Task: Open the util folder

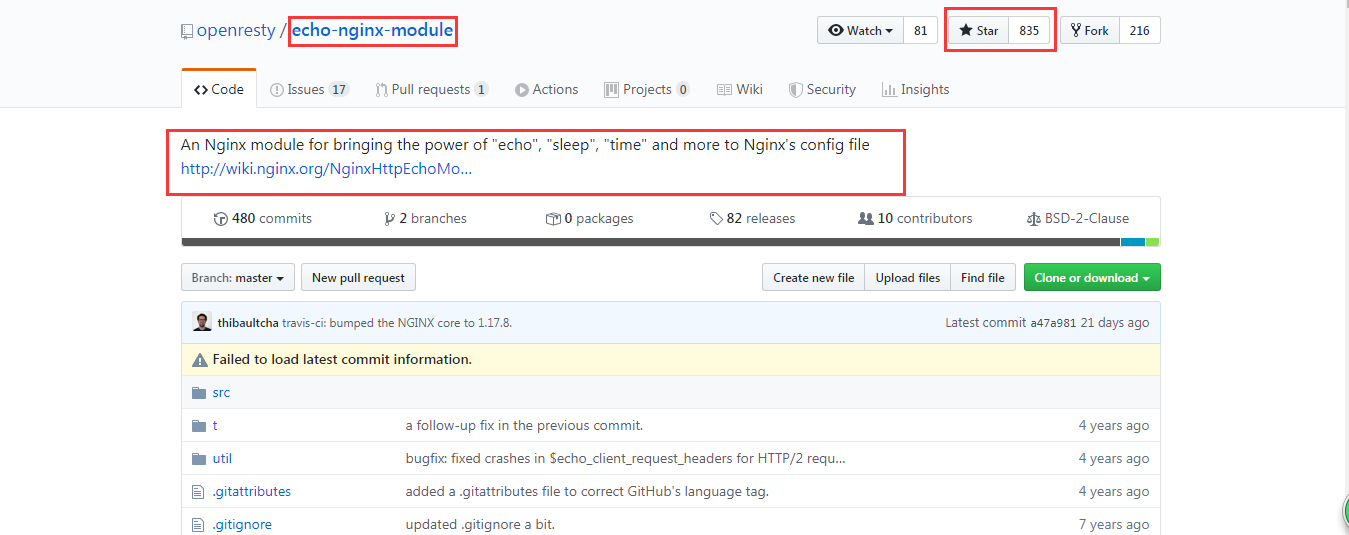Action: (222, 458)
